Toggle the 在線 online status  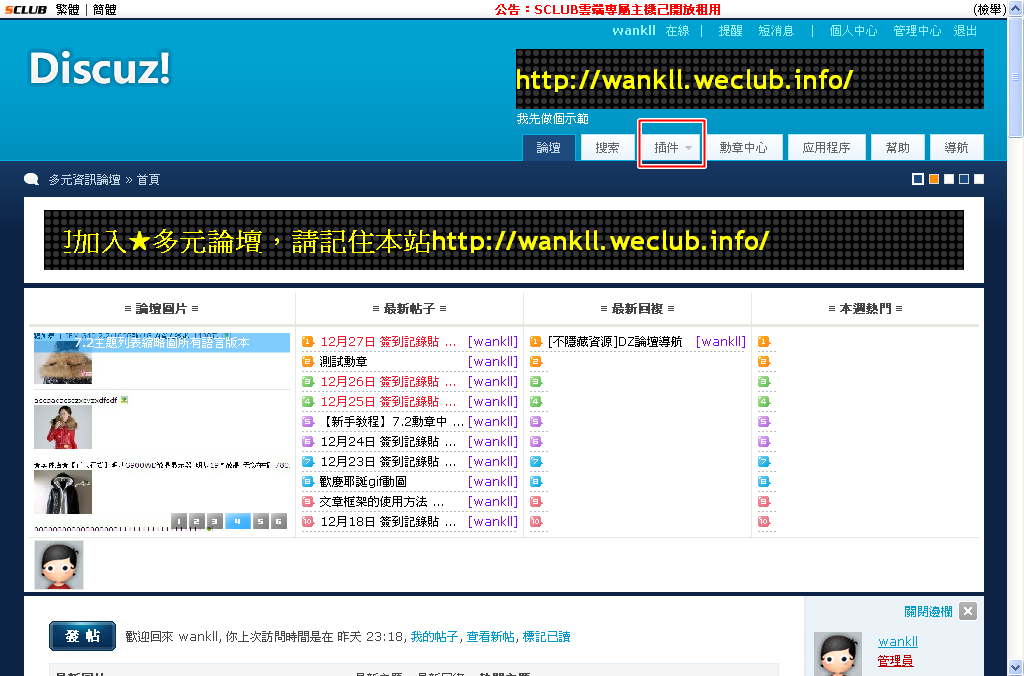coord(677,31)
